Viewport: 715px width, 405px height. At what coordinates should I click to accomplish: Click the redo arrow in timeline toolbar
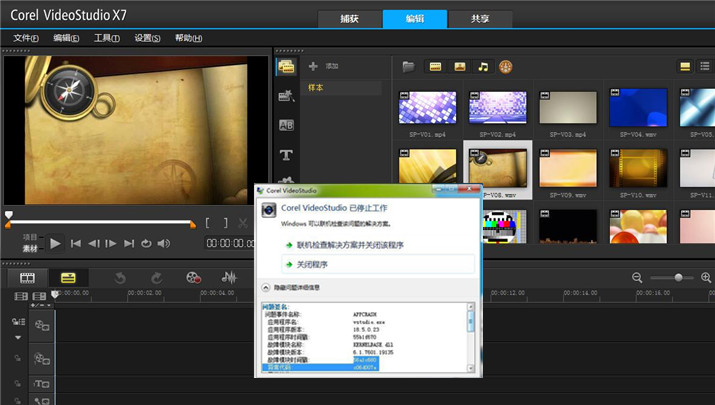[x=156, y=277]
